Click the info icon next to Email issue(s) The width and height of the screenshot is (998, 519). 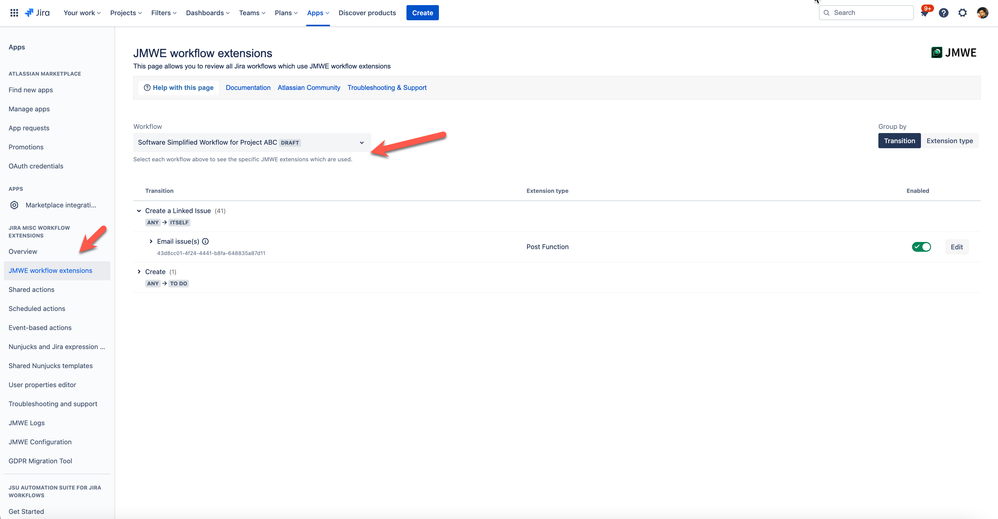pos(206,241)
